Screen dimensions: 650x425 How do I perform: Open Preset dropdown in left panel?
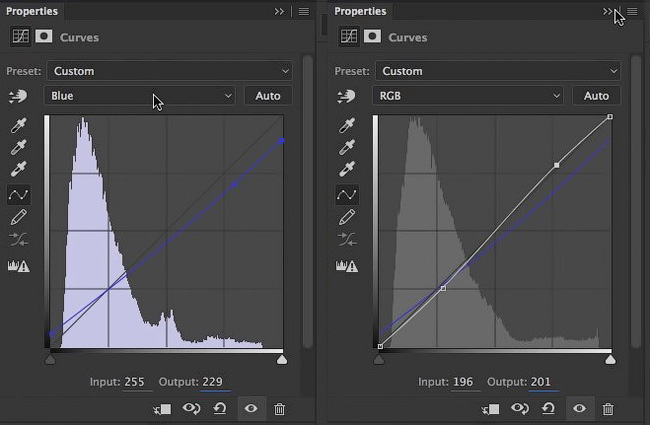tap(170, 71)
